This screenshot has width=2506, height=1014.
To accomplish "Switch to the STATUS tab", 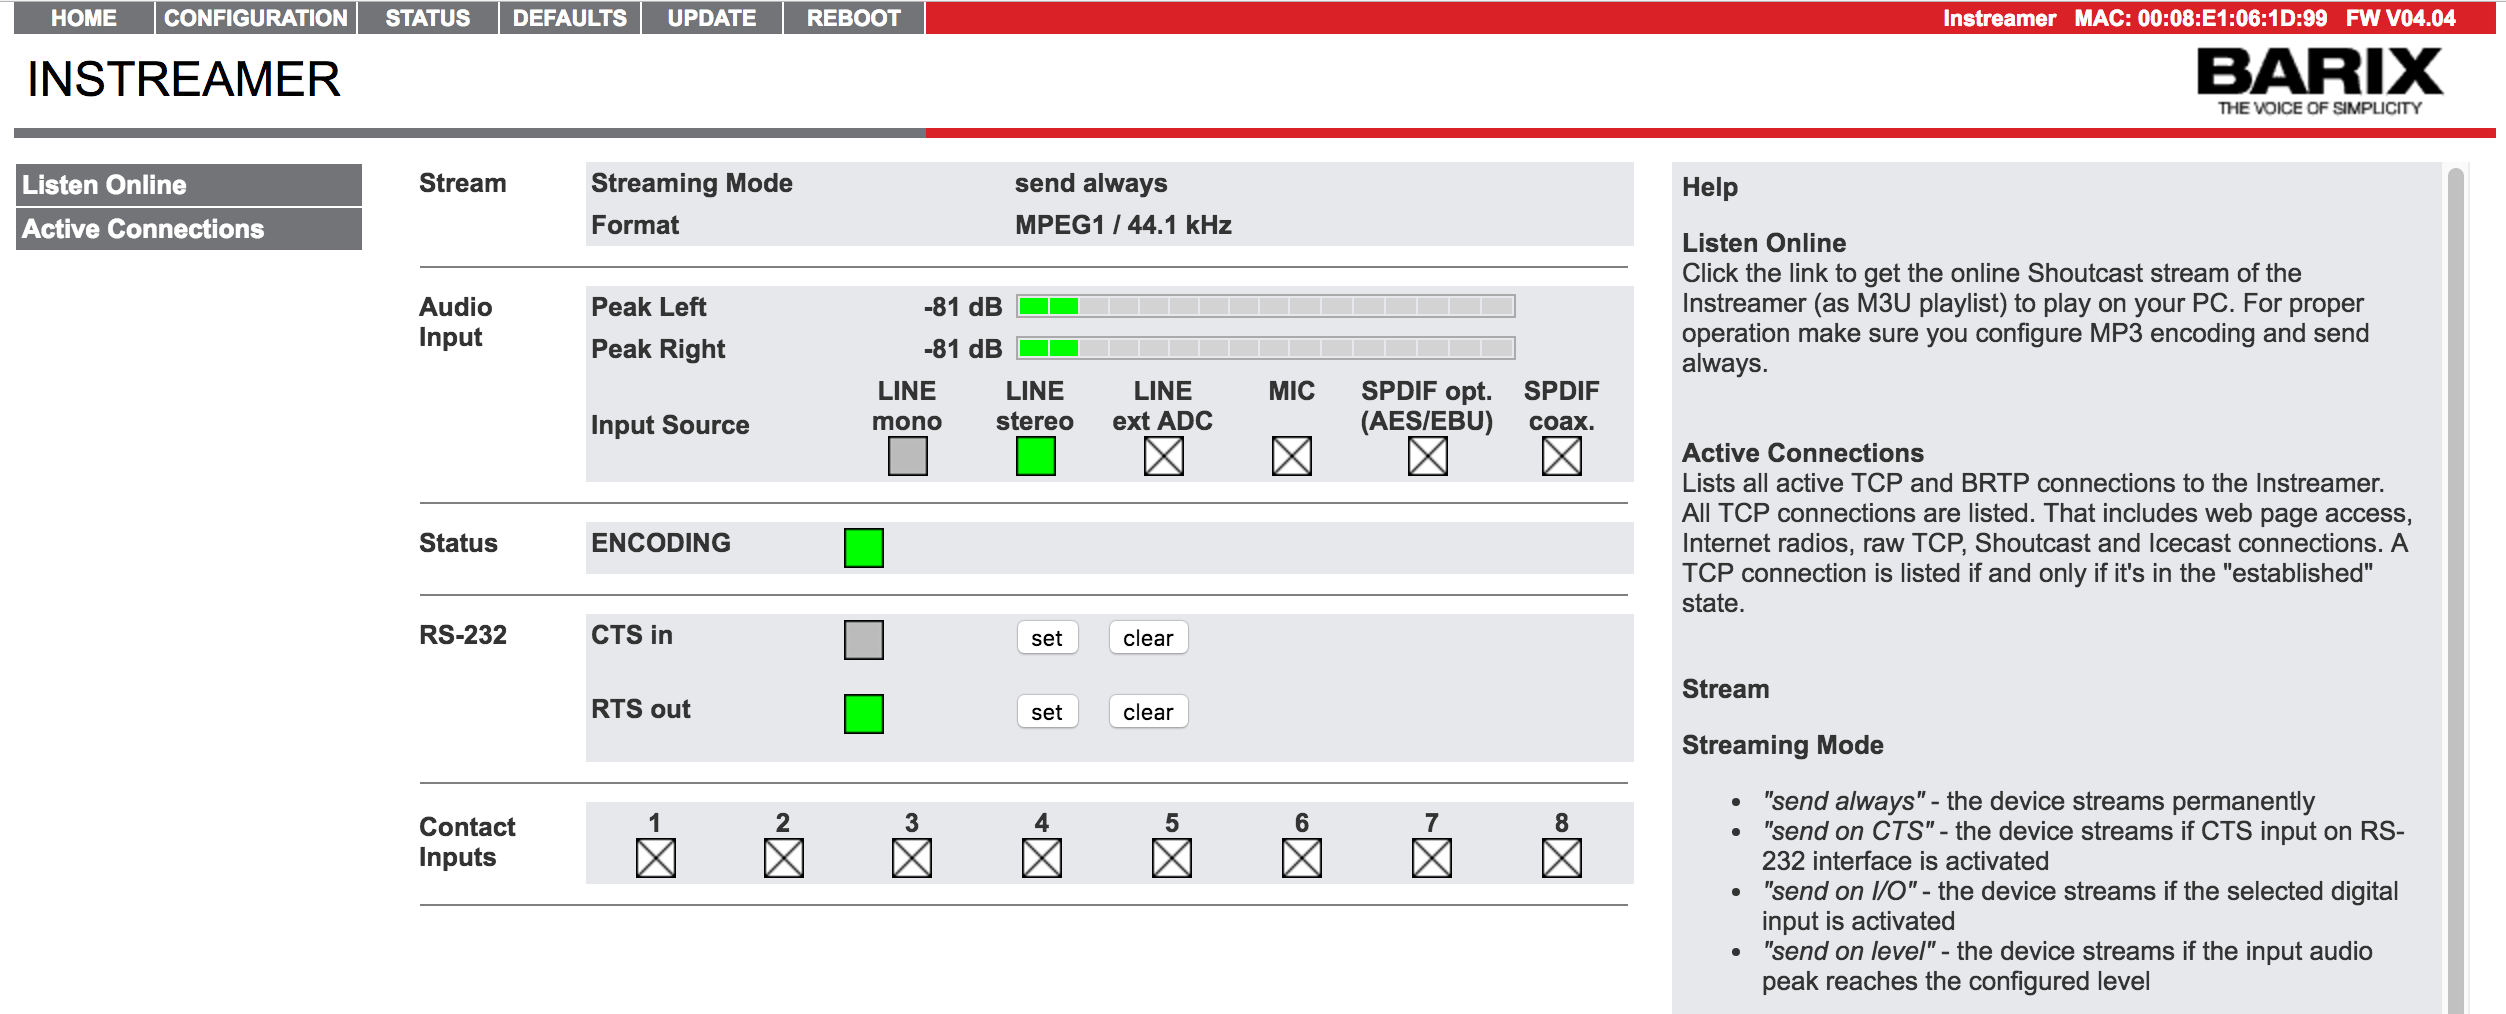I will (428, 18).
